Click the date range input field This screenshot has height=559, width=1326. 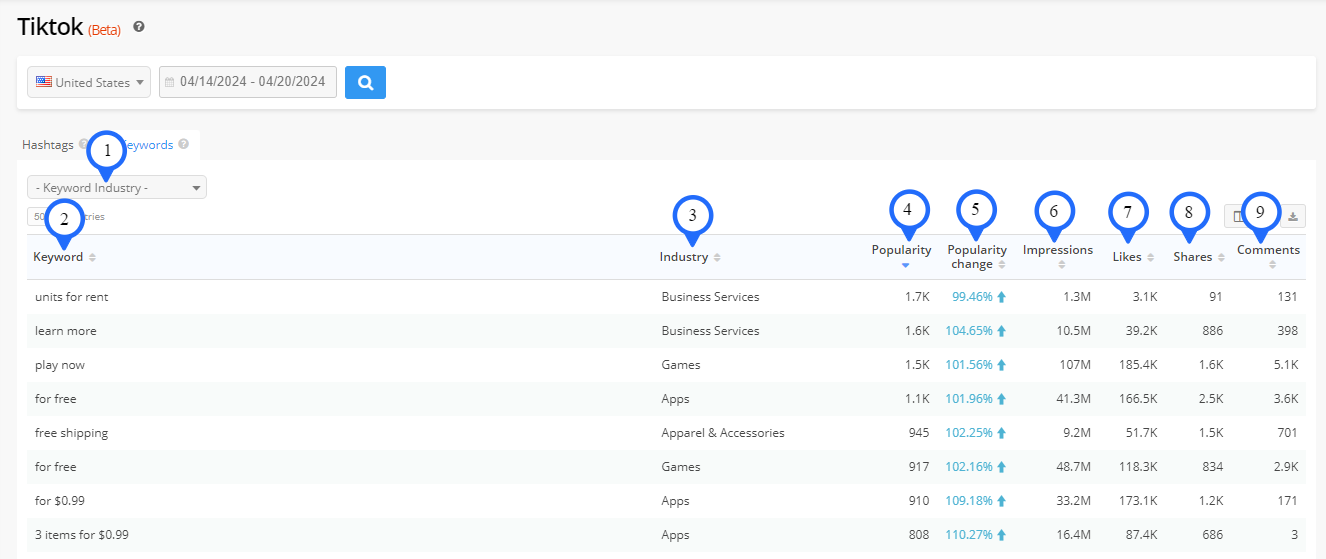point(248,82)
